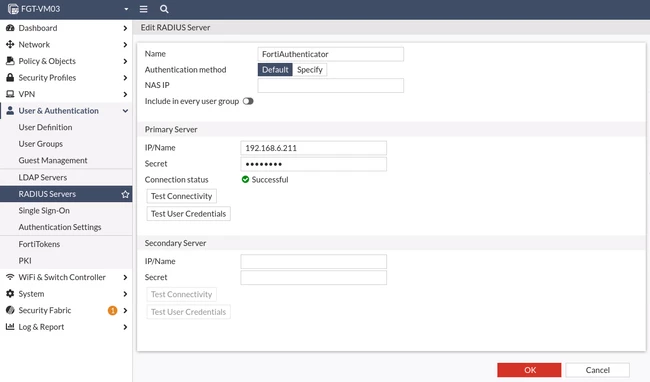The width and height of the screenshot is (650, 382).
Task: Open the search magnifier icon
Action: (x=164, y=9)
